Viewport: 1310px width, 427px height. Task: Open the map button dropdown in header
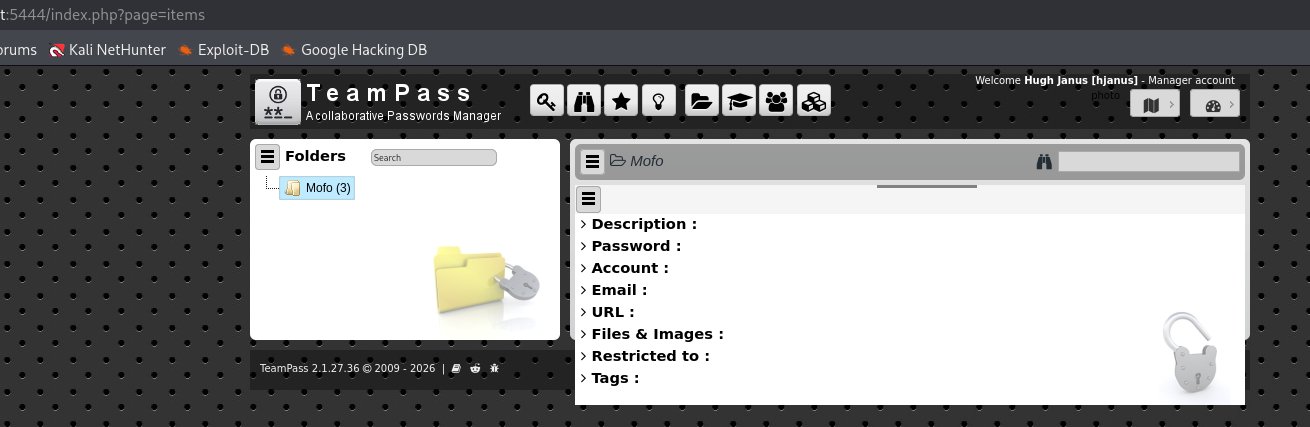click(1155, 104)
